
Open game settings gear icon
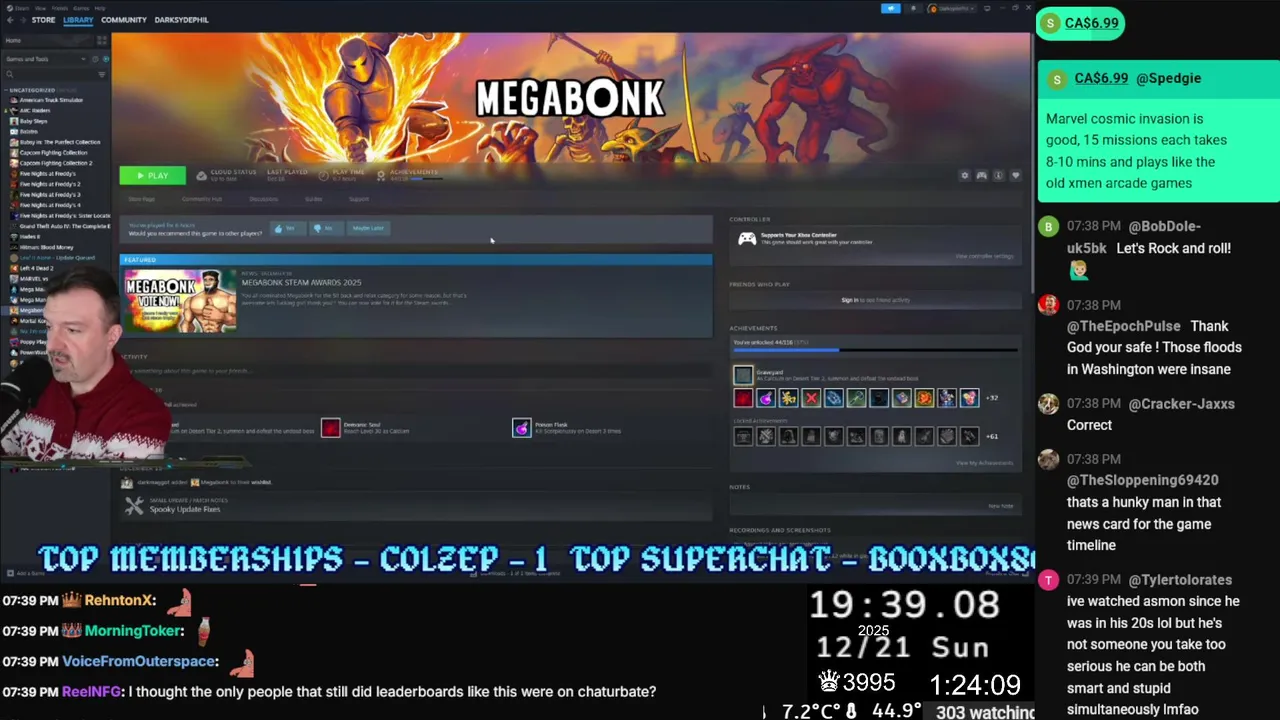coord(965,176)
